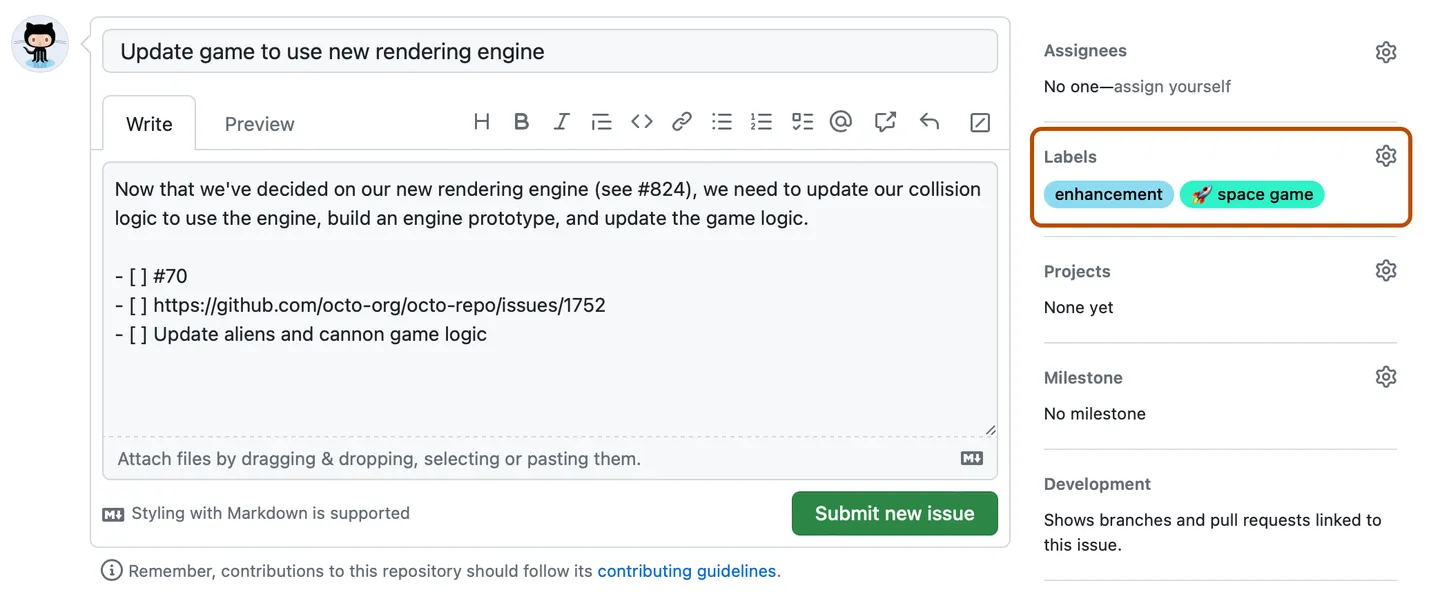Viewport: 1440px width, 596px height.
Task: Open the contributing guidelines link
Action: pyautogui.click(x=686, y=571)
